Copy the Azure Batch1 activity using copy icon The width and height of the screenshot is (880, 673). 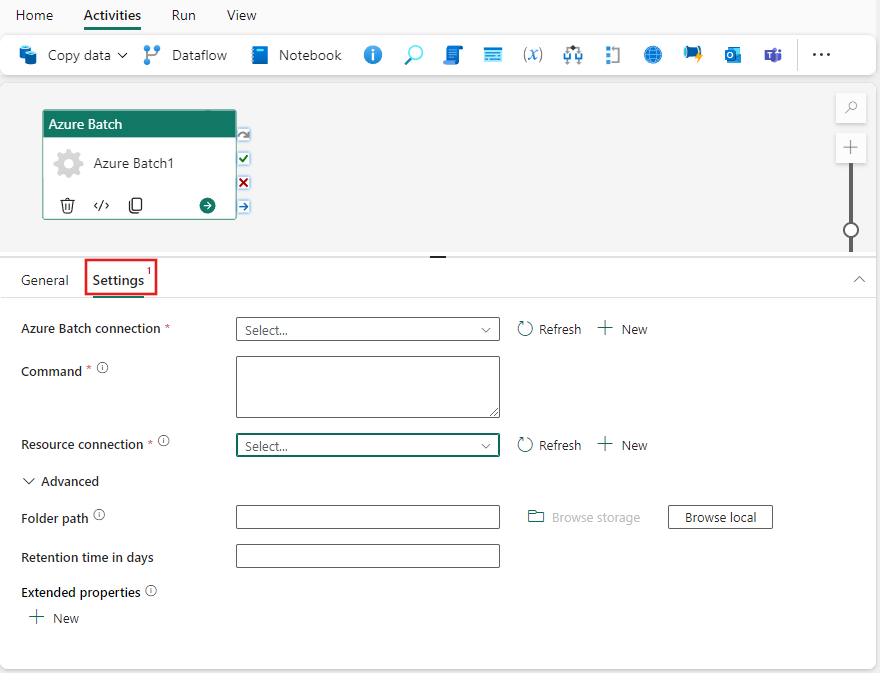135,205
